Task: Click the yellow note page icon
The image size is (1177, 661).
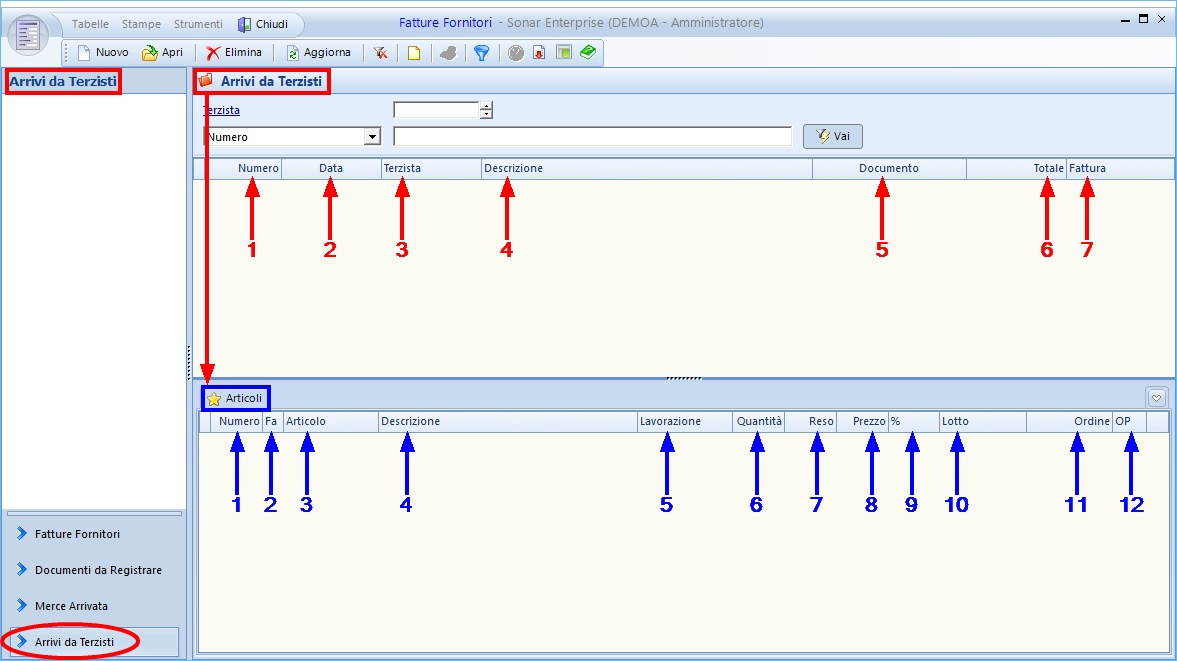Action: click(x=413, y=53)
